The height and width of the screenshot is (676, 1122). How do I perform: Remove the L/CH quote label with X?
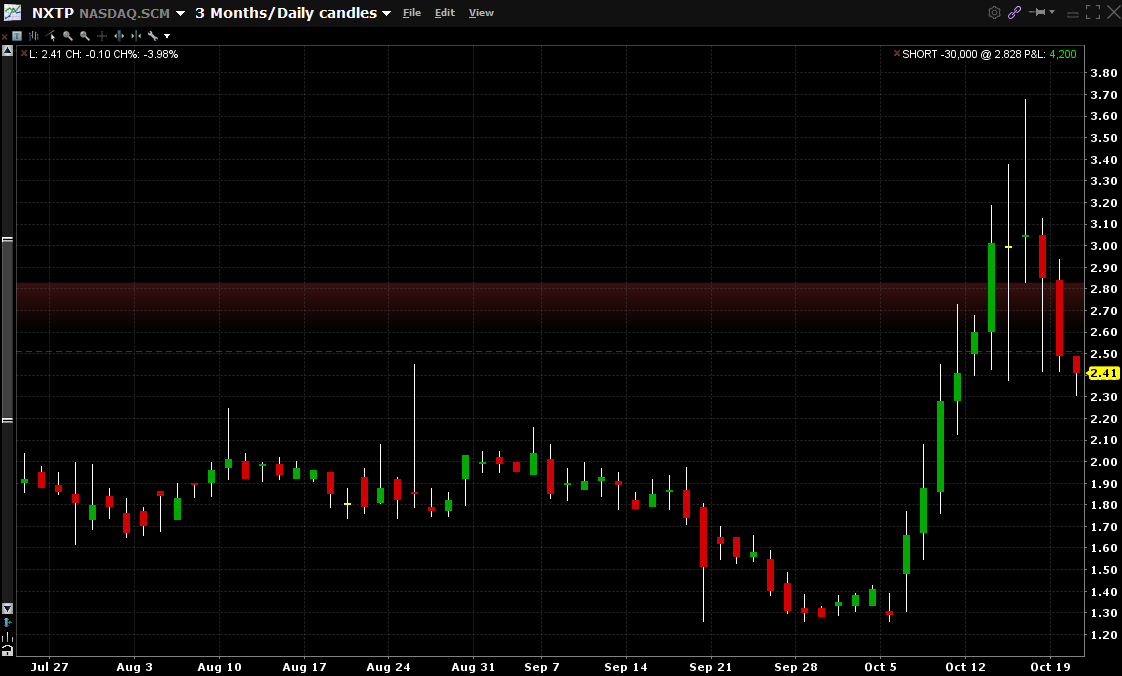24,54
